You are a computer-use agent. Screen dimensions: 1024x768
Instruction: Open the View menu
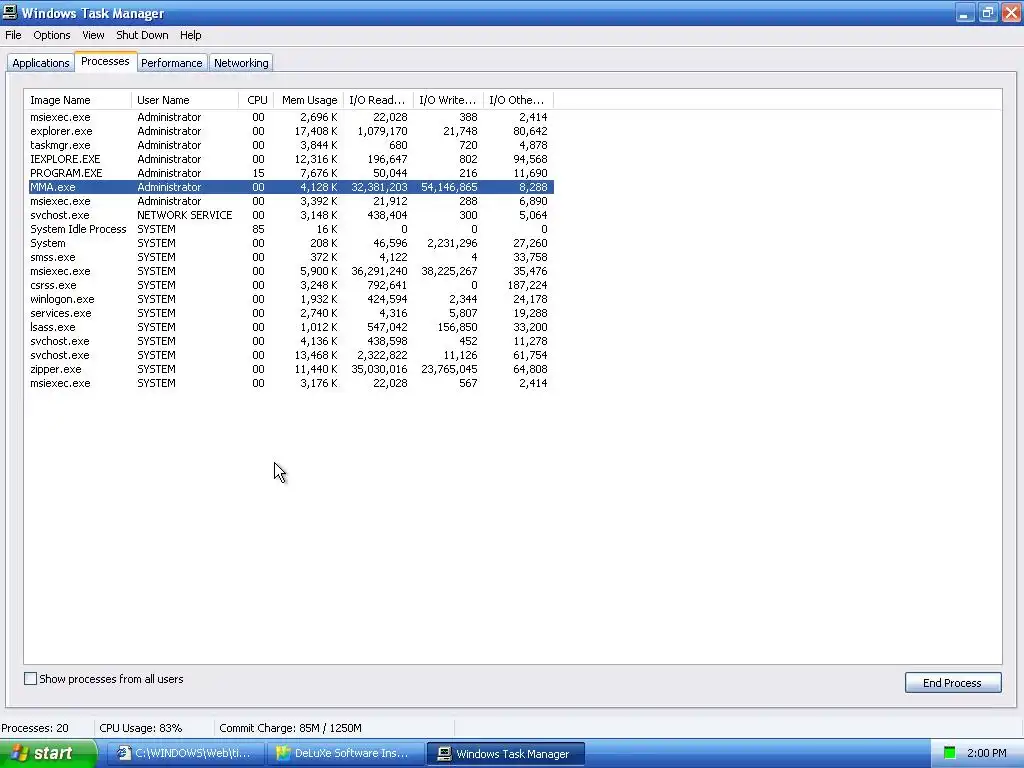click(93, 35)
